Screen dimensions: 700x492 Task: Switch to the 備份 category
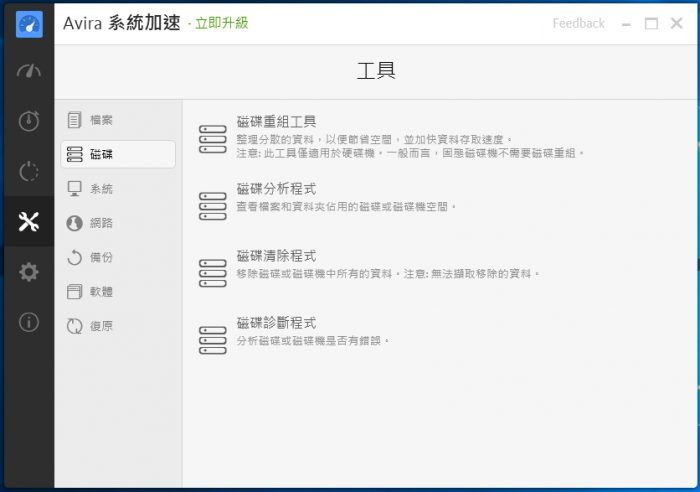118,257
